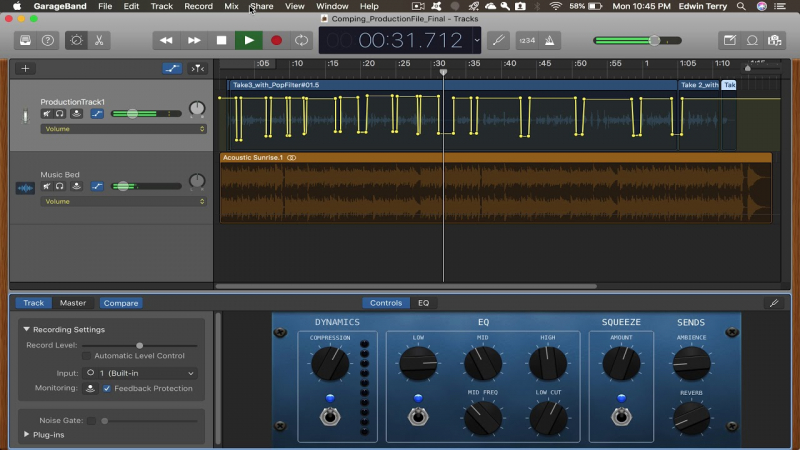Toggle the Cycle loop button

301,41
